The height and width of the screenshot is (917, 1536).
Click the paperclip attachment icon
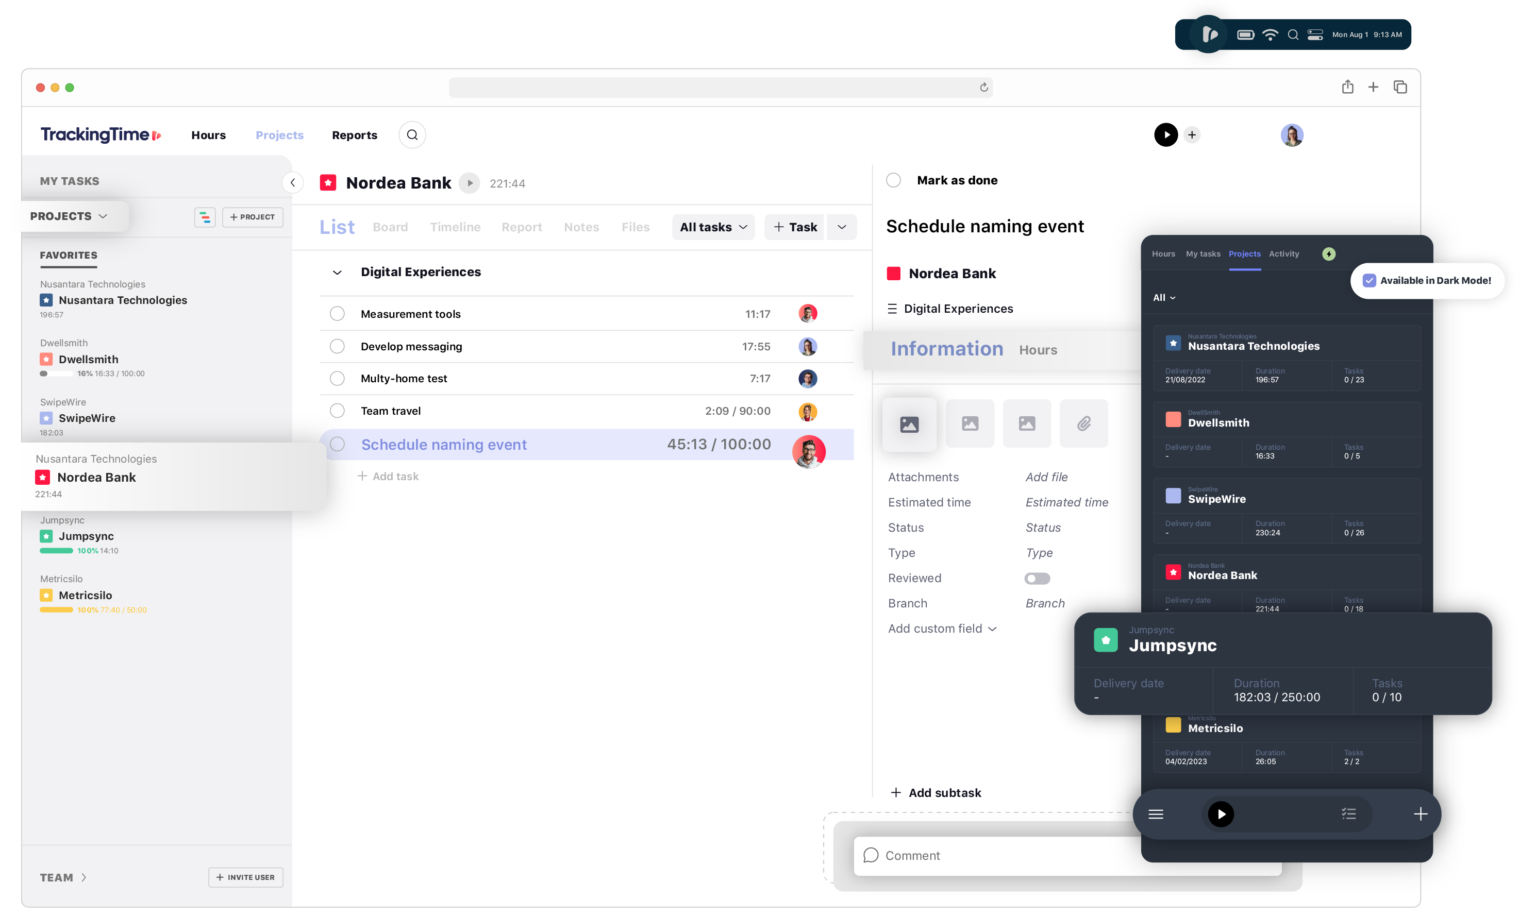pos(1083,424)
